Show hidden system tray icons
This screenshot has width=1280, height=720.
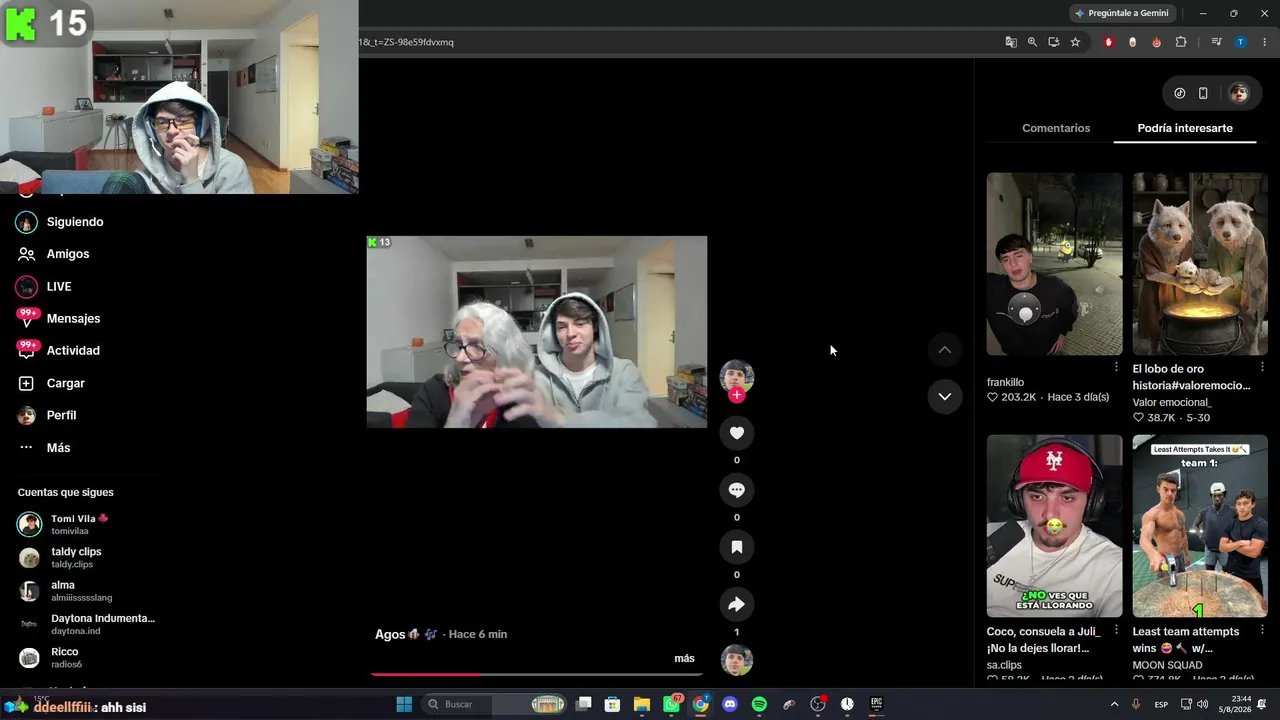pyautogui.click(x=1114, y=704)
